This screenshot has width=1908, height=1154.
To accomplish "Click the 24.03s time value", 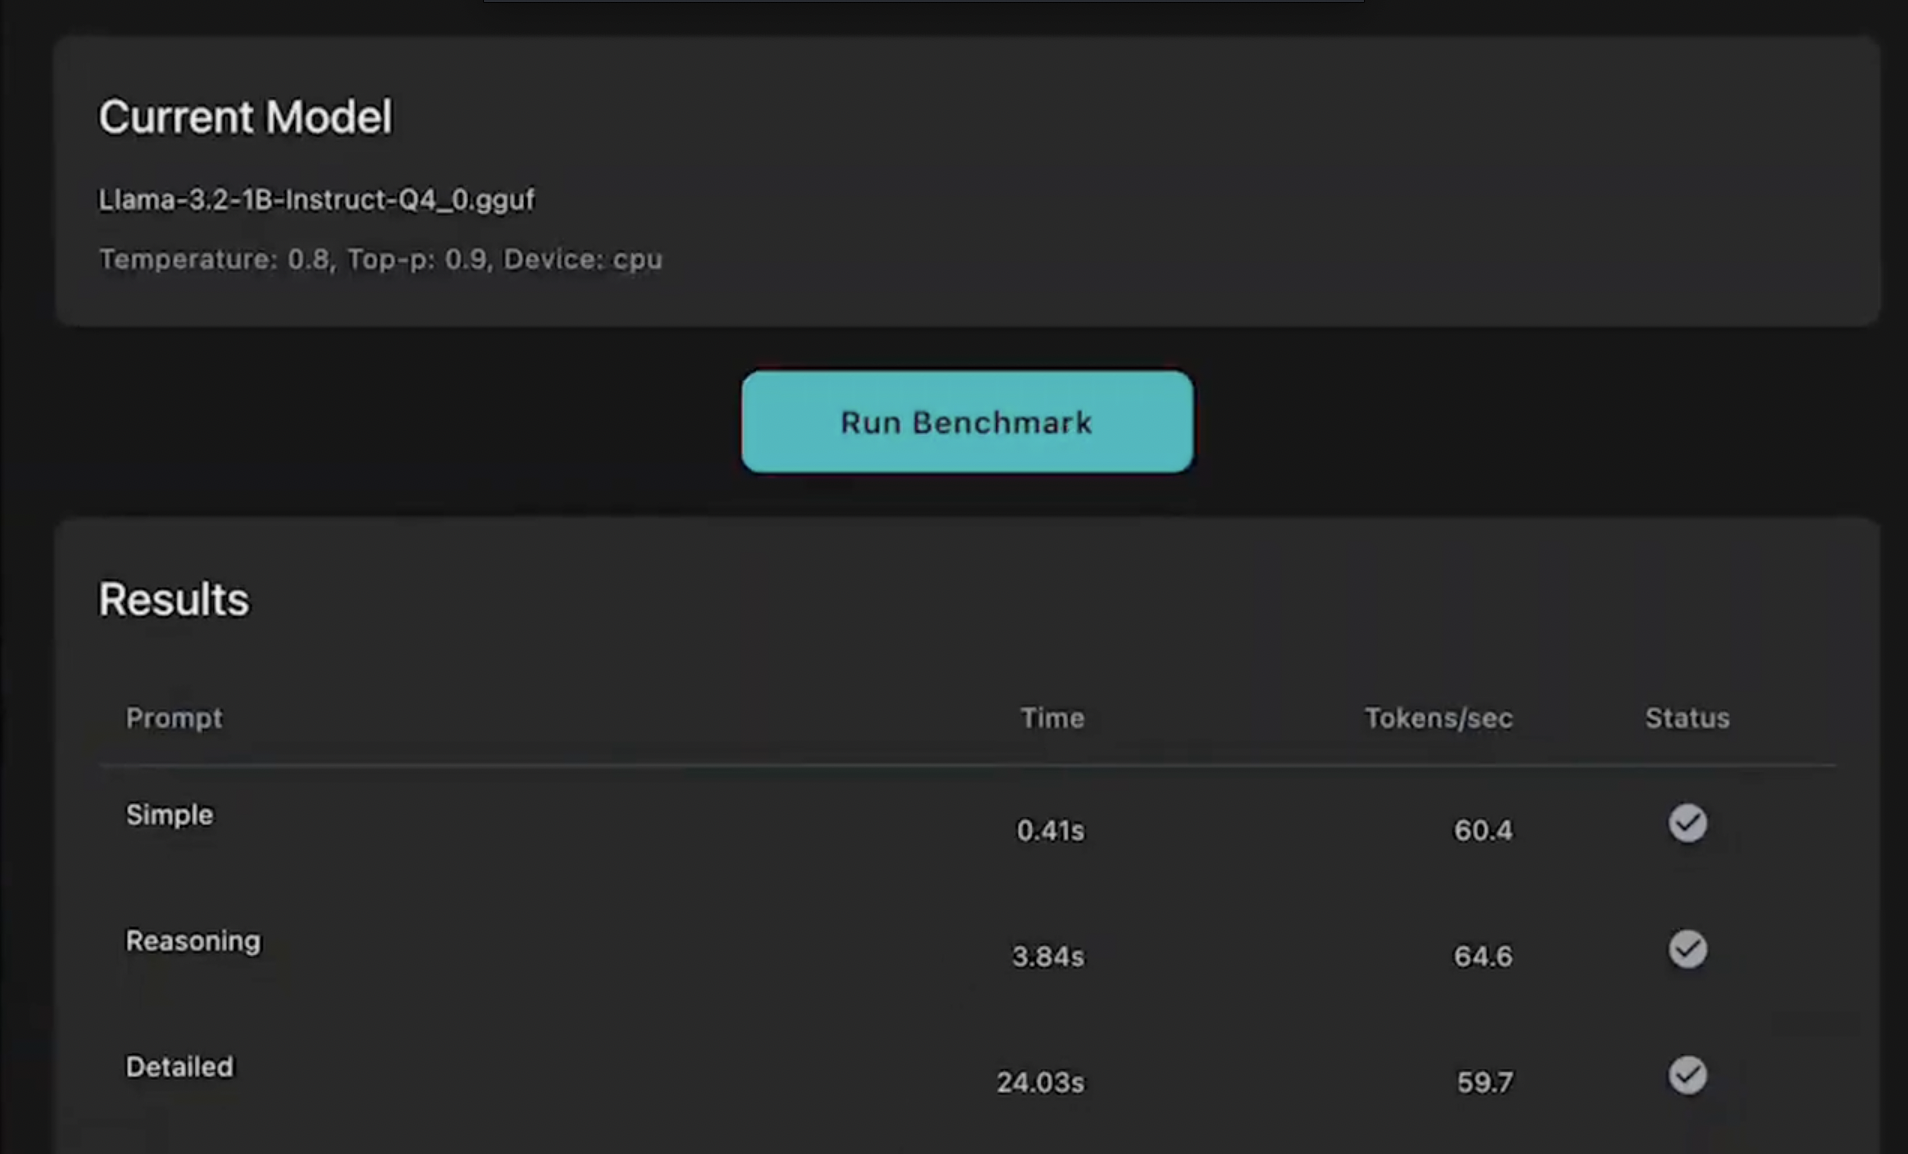I will 1040,1082.
